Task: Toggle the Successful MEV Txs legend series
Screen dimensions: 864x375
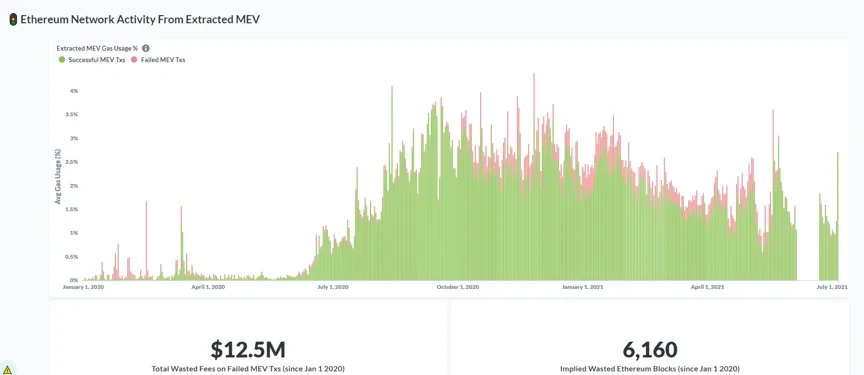Action: [91, 60]
